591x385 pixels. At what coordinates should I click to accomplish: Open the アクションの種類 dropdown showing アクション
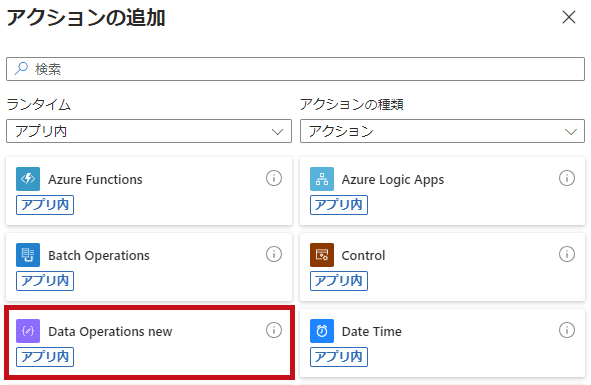pyautogui.click(x=442, y=131)
